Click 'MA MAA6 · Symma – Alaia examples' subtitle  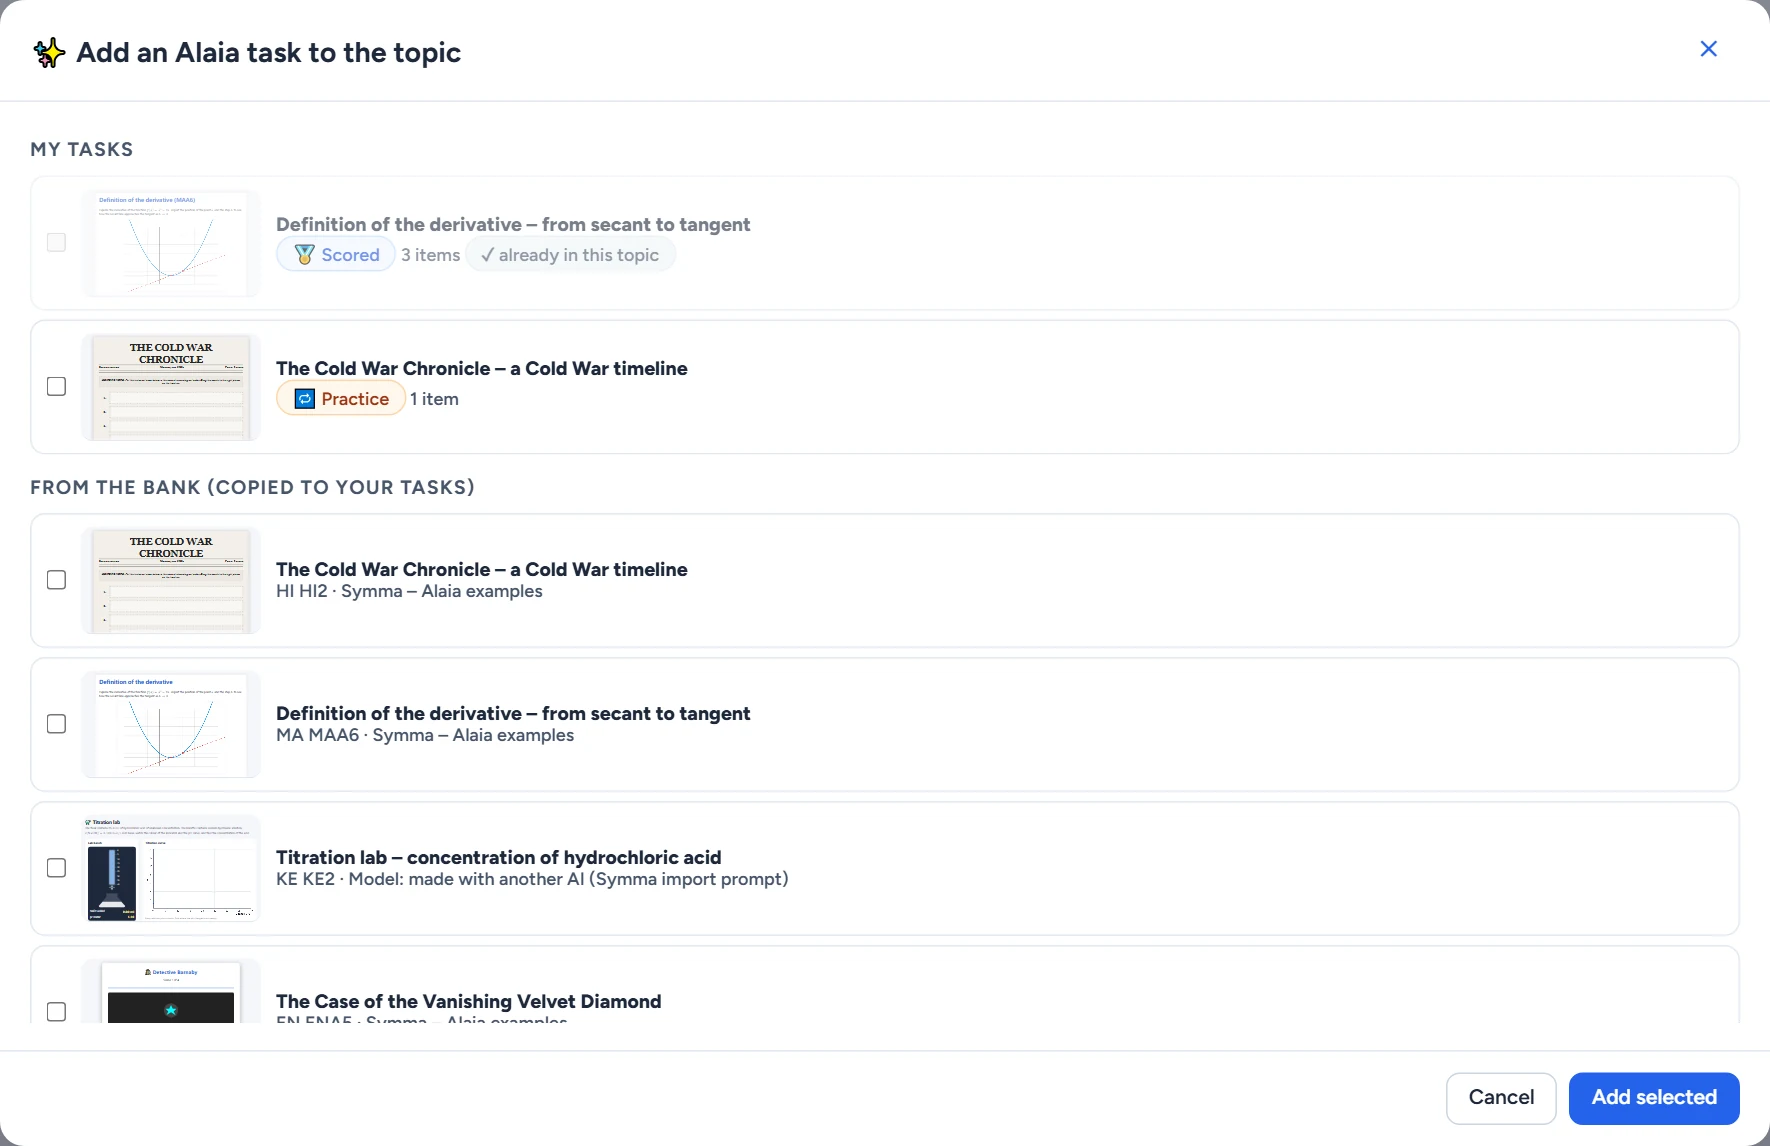pyautogui.click(x=425, y=735)
